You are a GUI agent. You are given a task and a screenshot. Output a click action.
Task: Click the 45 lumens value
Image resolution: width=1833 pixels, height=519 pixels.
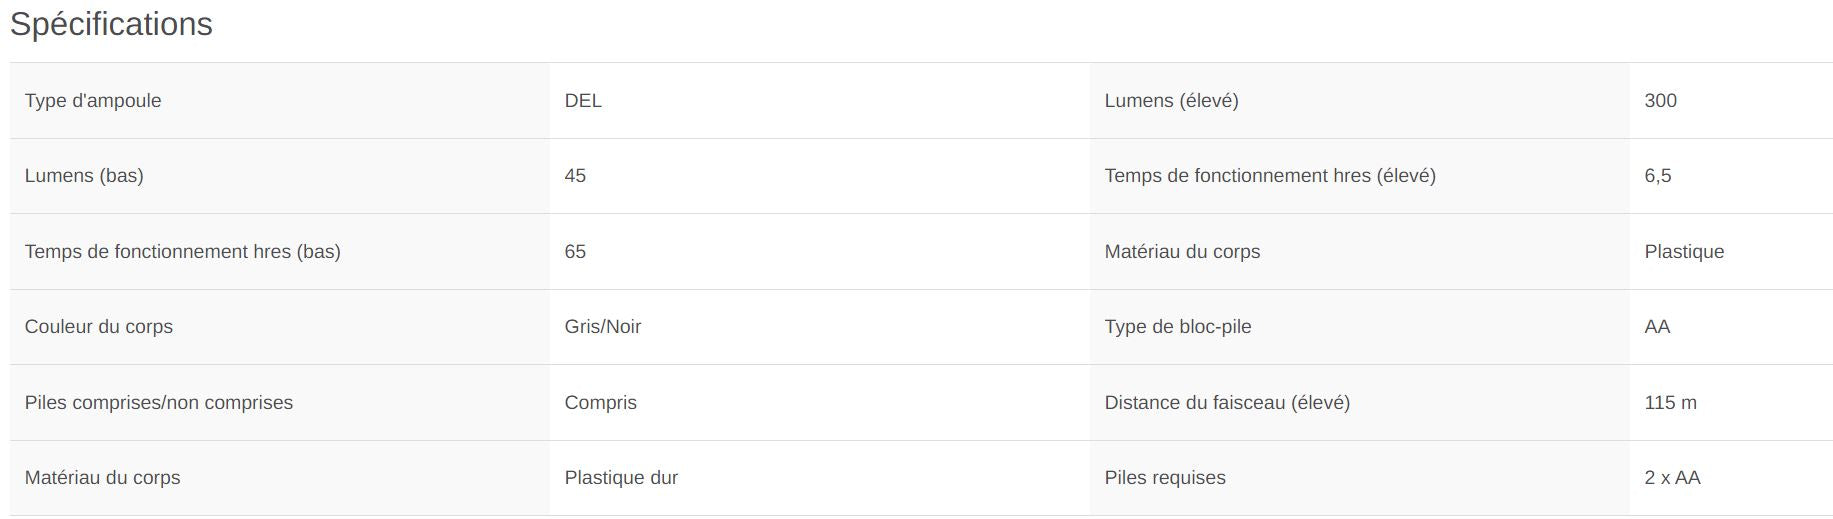click(x=575, y=176)
